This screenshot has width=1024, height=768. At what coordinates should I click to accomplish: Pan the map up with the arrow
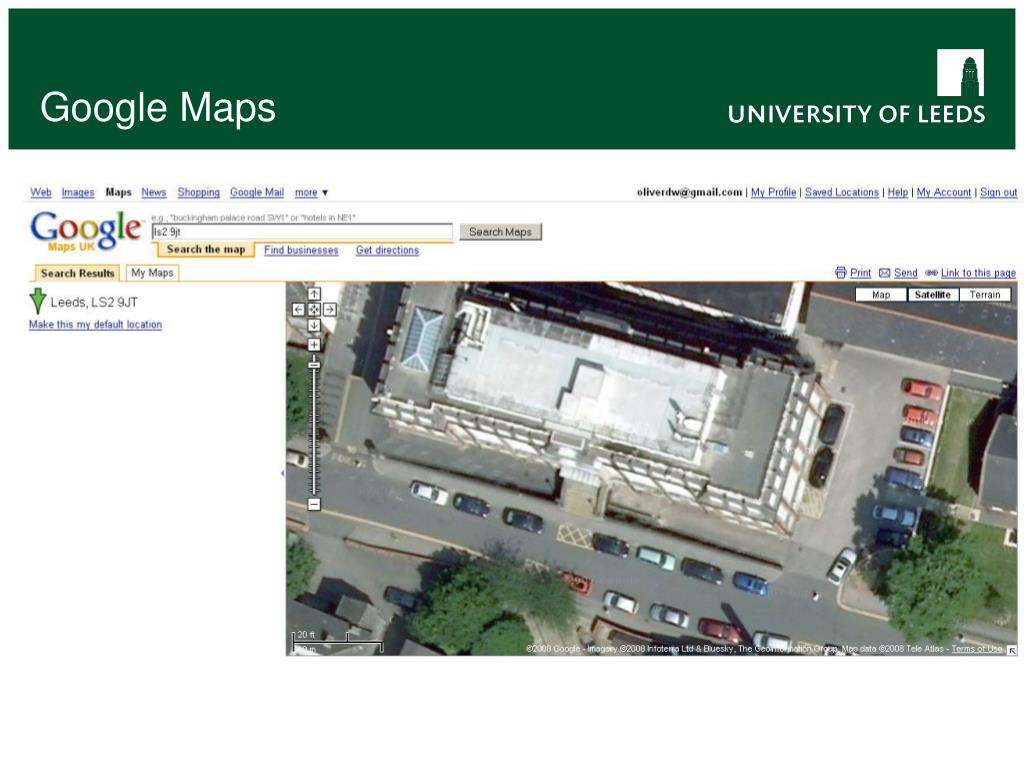[x=314, y=294]
